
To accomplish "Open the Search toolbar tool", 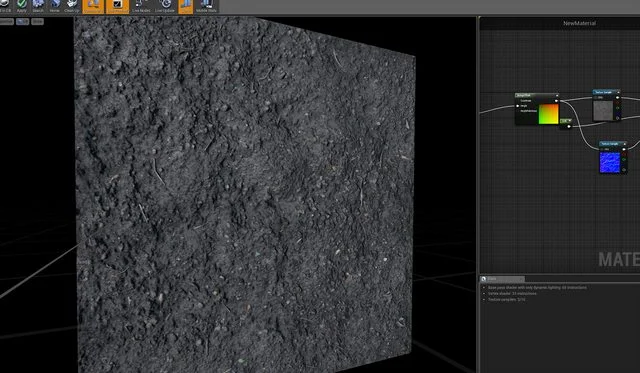I will click(38, 6).
